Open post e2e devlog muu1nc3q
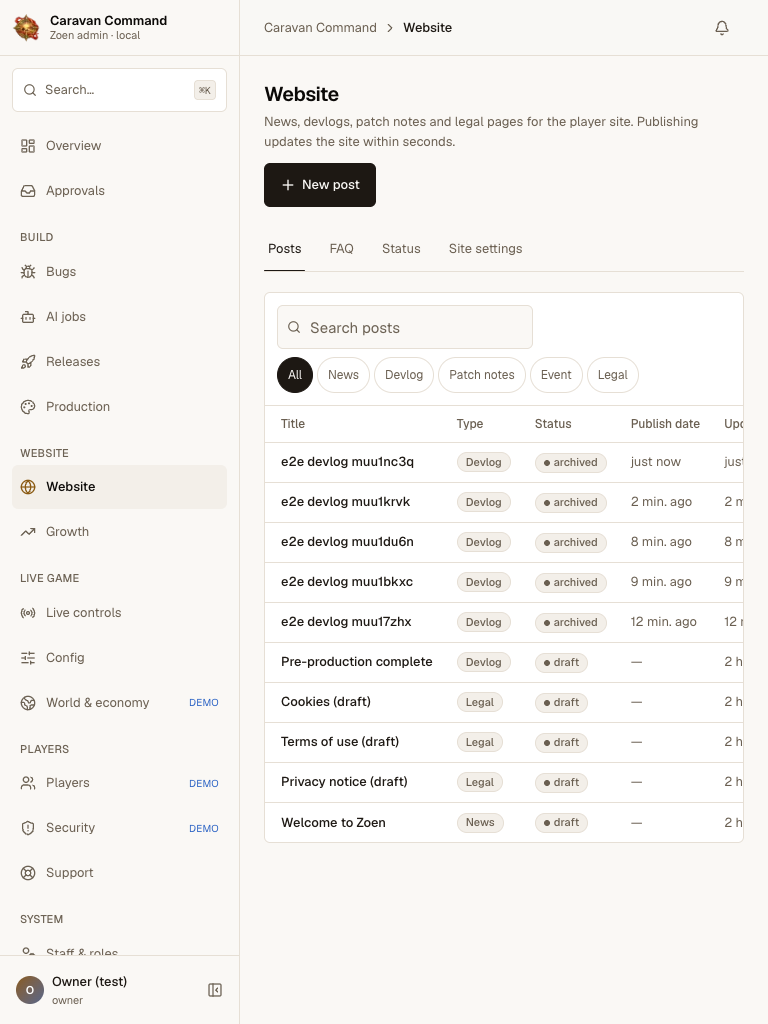The height and width of the screenshot is (1024, 768). click(x=347, y=462)
